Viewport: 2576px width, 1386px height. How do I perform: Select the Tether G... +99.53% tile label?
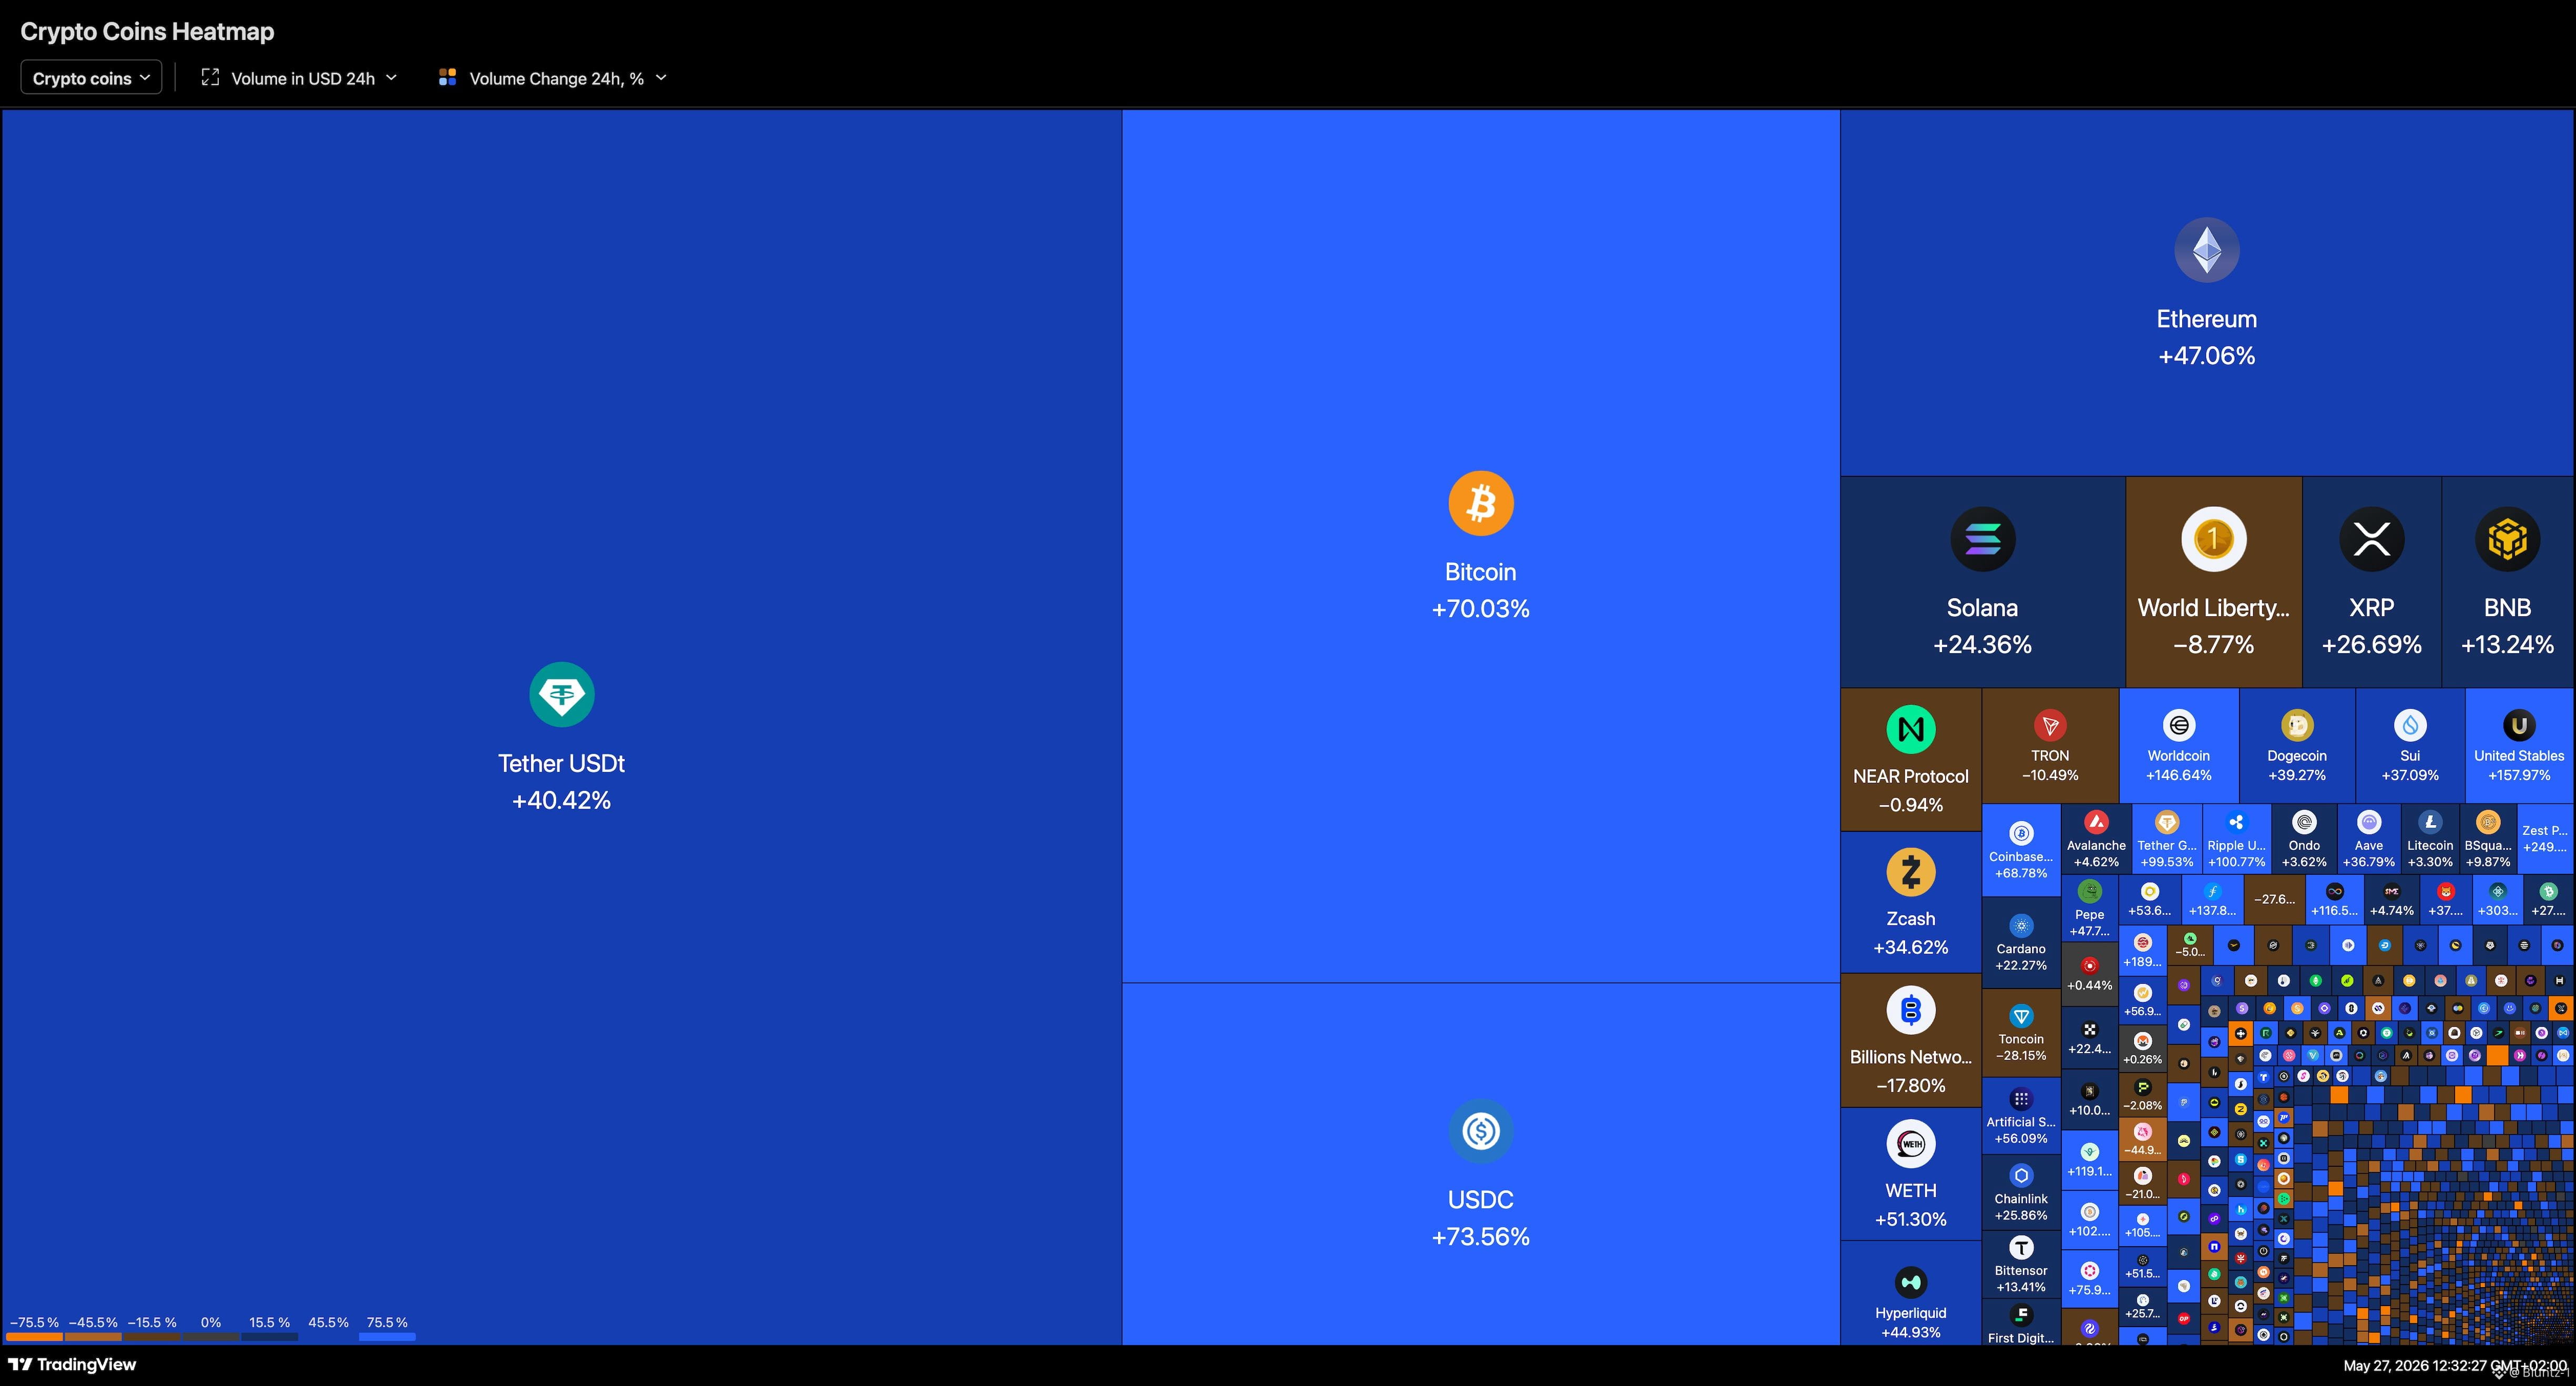tap(2167, 853)
